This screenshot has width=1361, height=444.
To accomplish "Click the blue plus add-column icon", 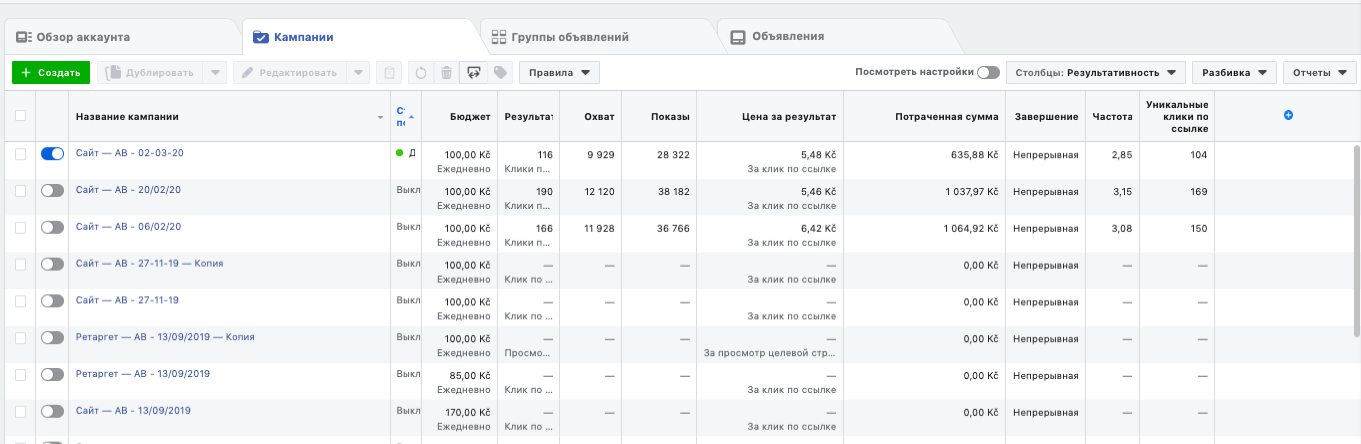I will point(1288,116).
